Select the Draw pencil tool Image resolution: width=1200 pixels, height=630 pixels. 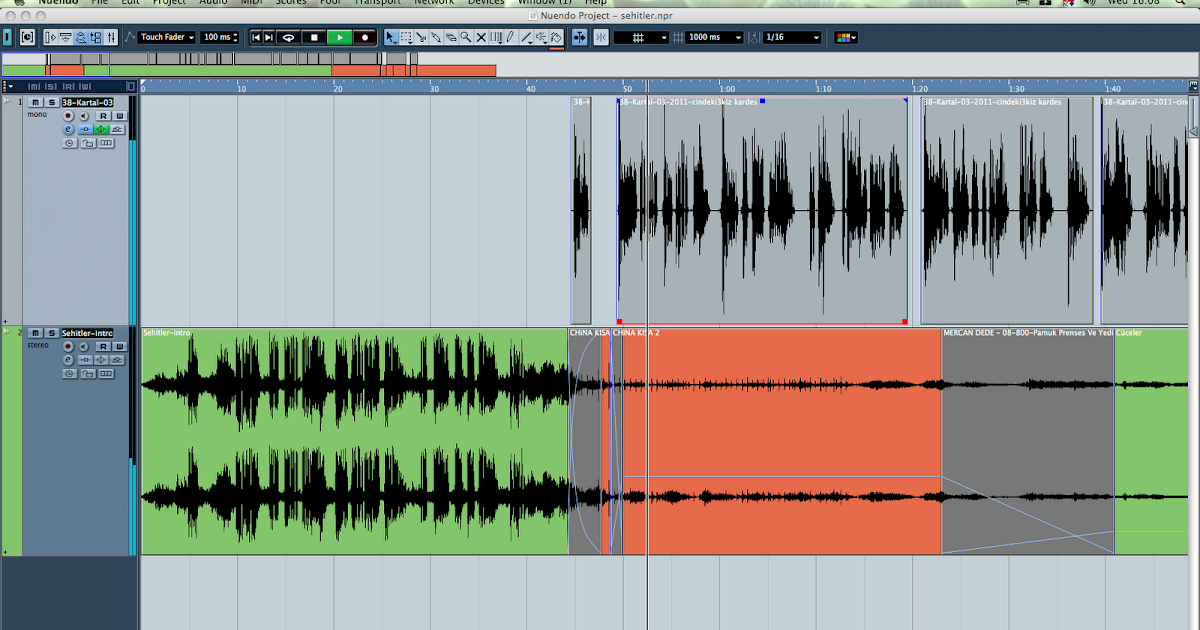[510, 37]
